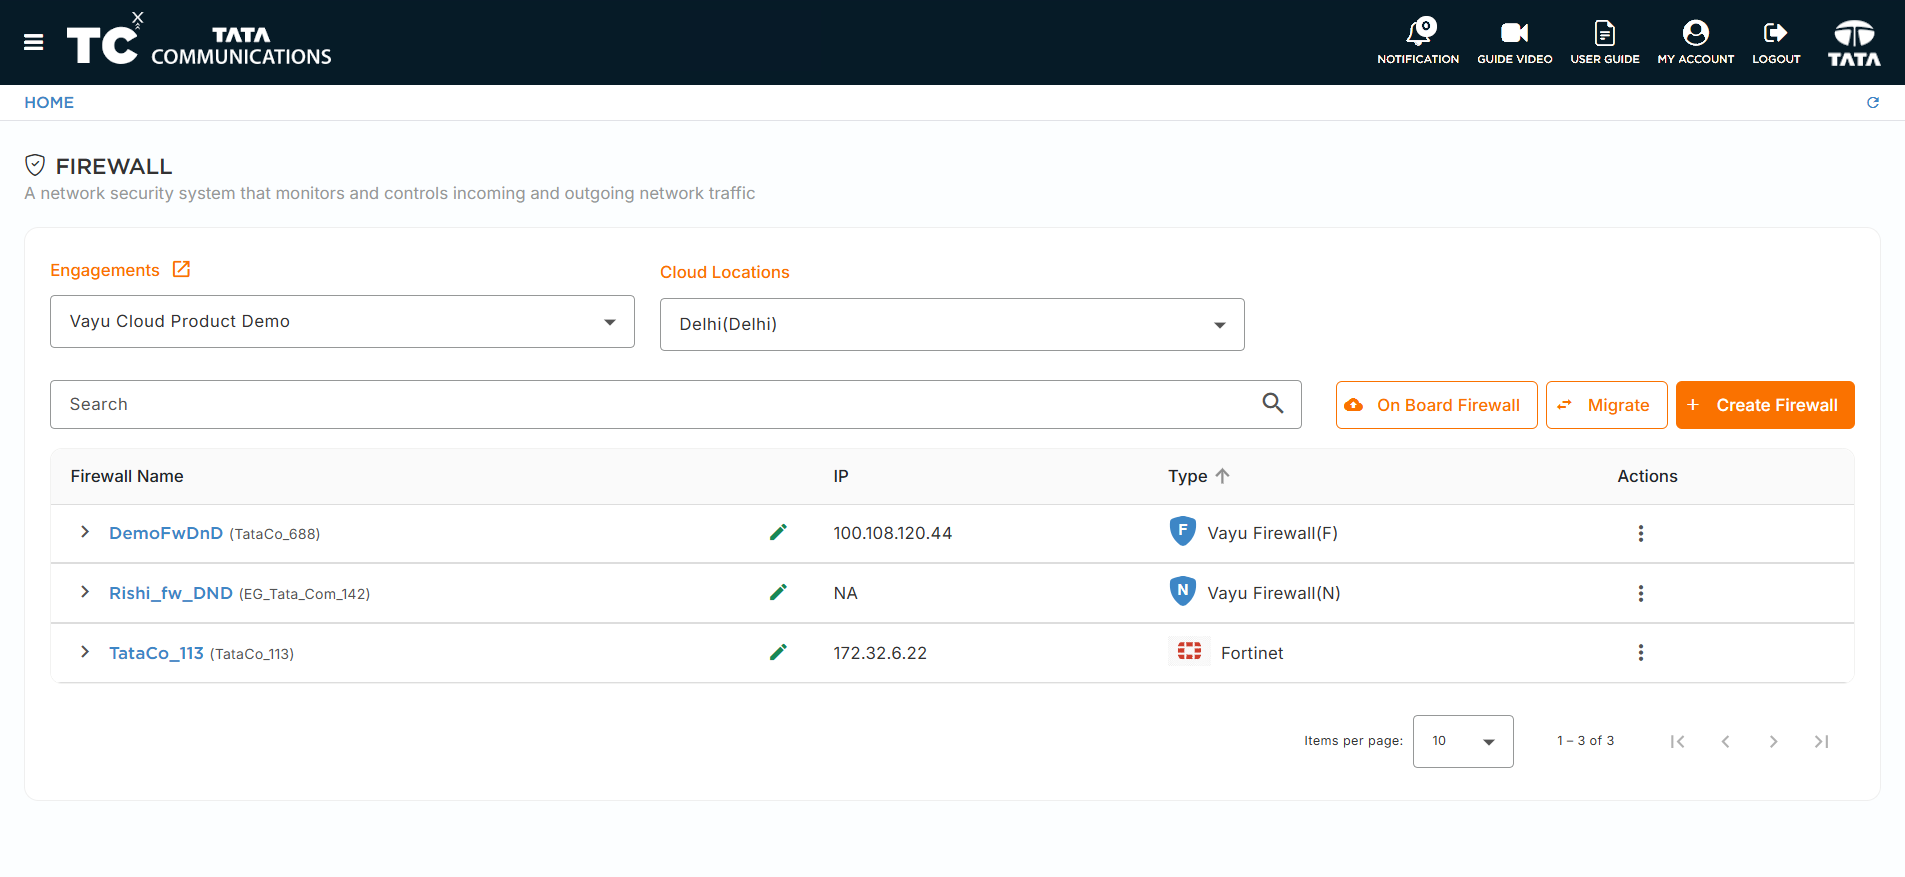The width and height of the screenshot is (1905, 877).
Task: Click the TATA logo at top right
Action: tap(1854, 43)
